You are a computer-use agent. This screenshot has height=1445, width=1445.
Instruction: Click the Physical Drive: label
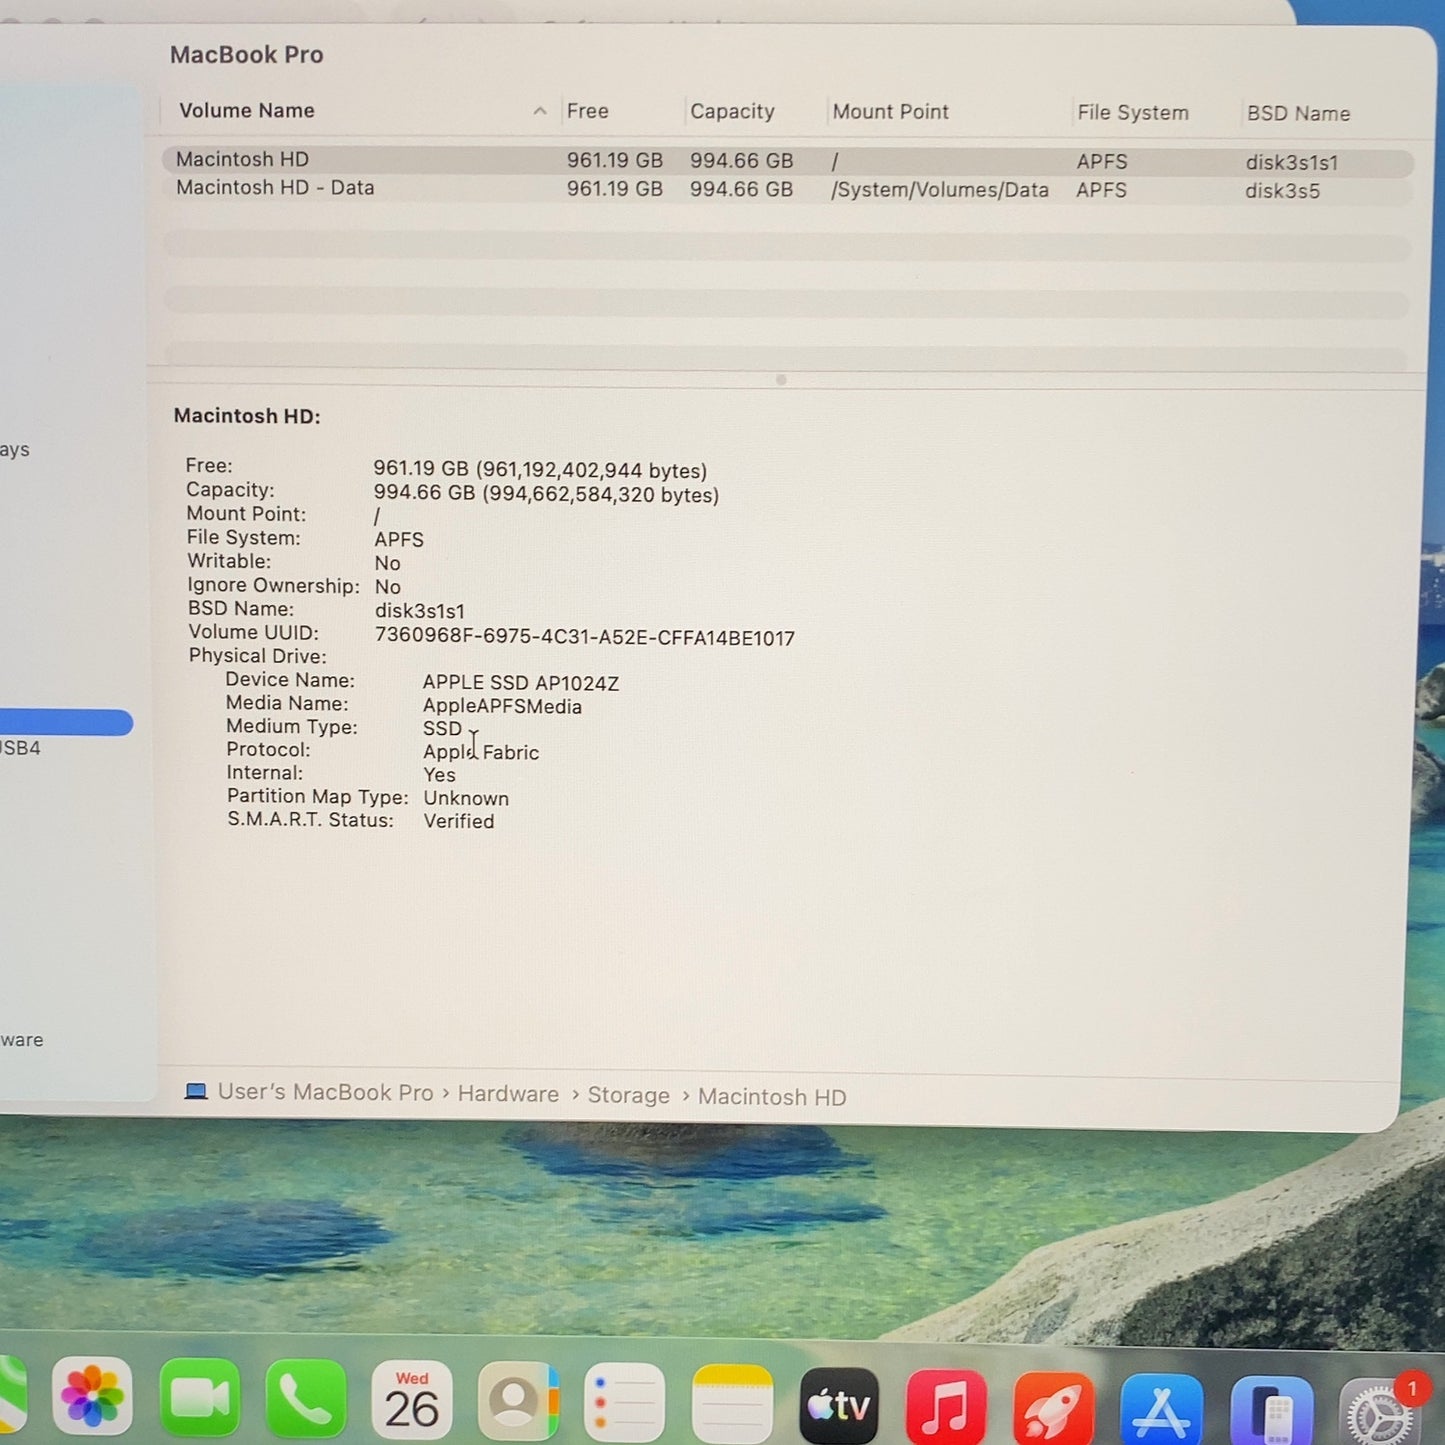click(258, 656)
